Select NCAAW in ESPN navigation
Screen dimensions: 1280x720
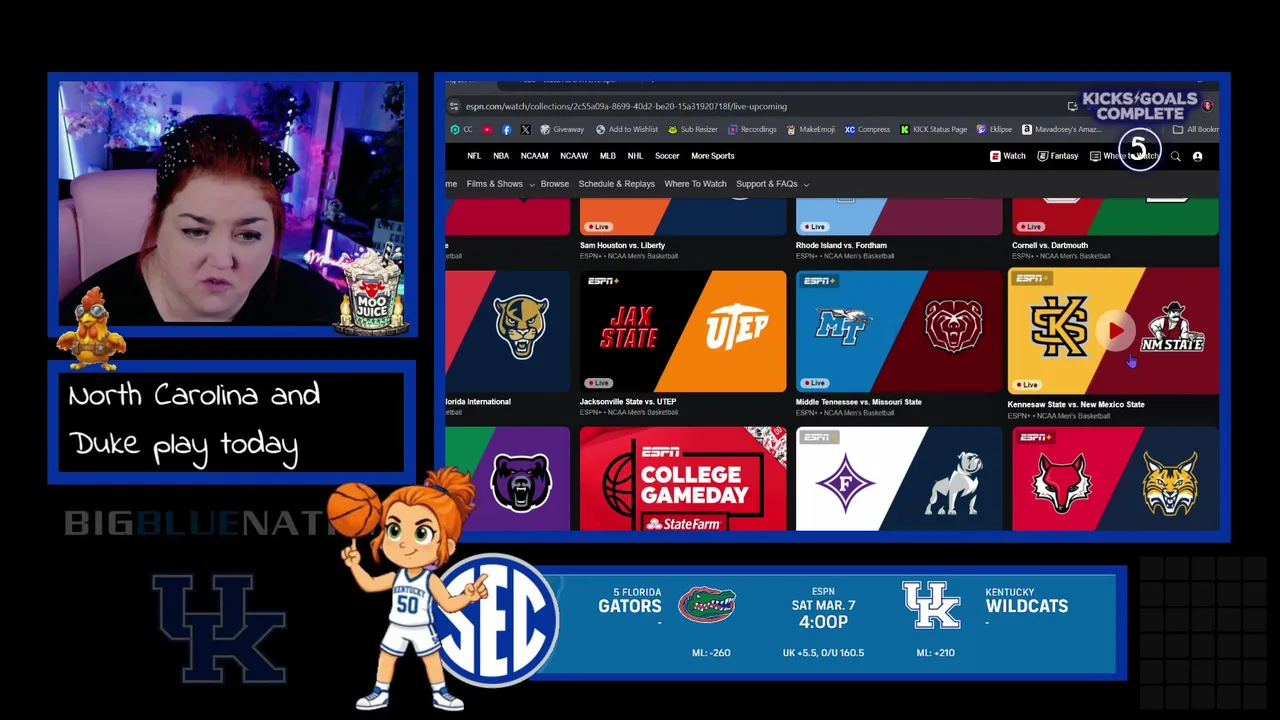click(574, 156)
